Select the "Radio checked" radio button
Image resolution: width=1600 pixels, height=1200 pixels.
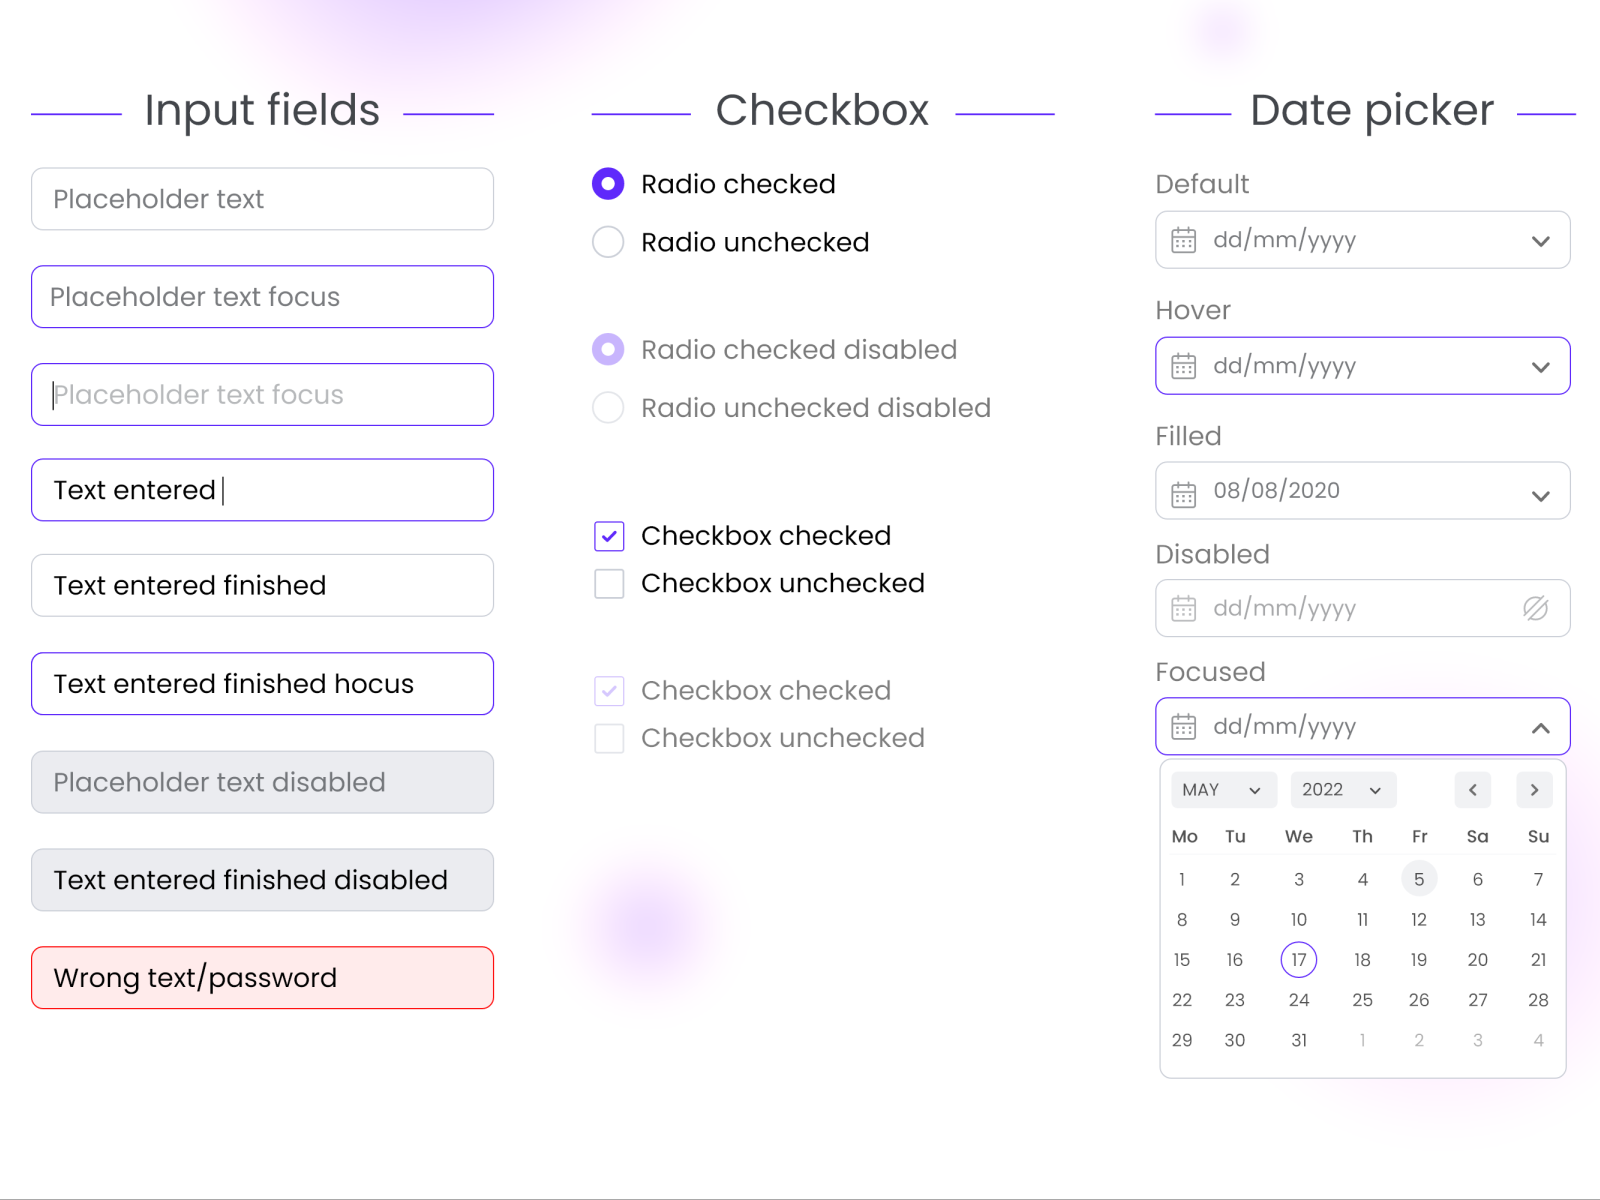coord(608,184)
